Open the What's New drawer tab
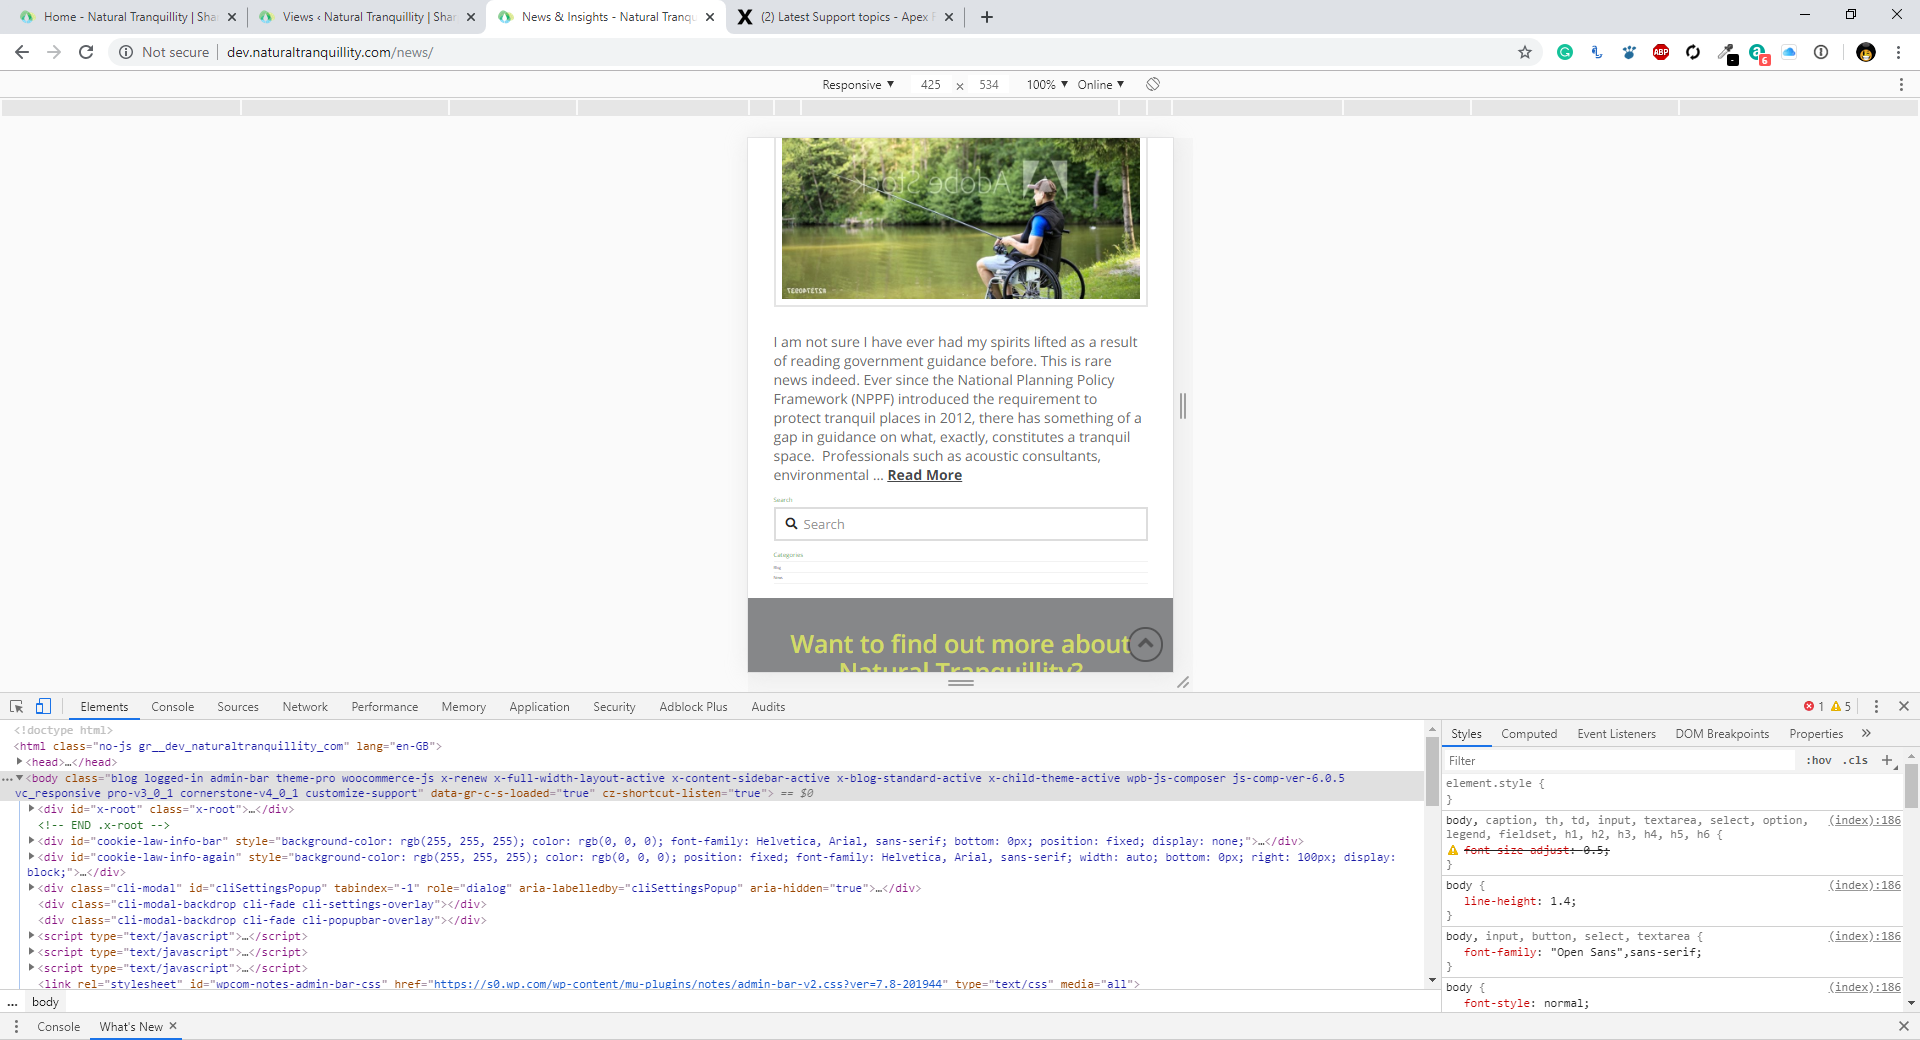 131,1026
